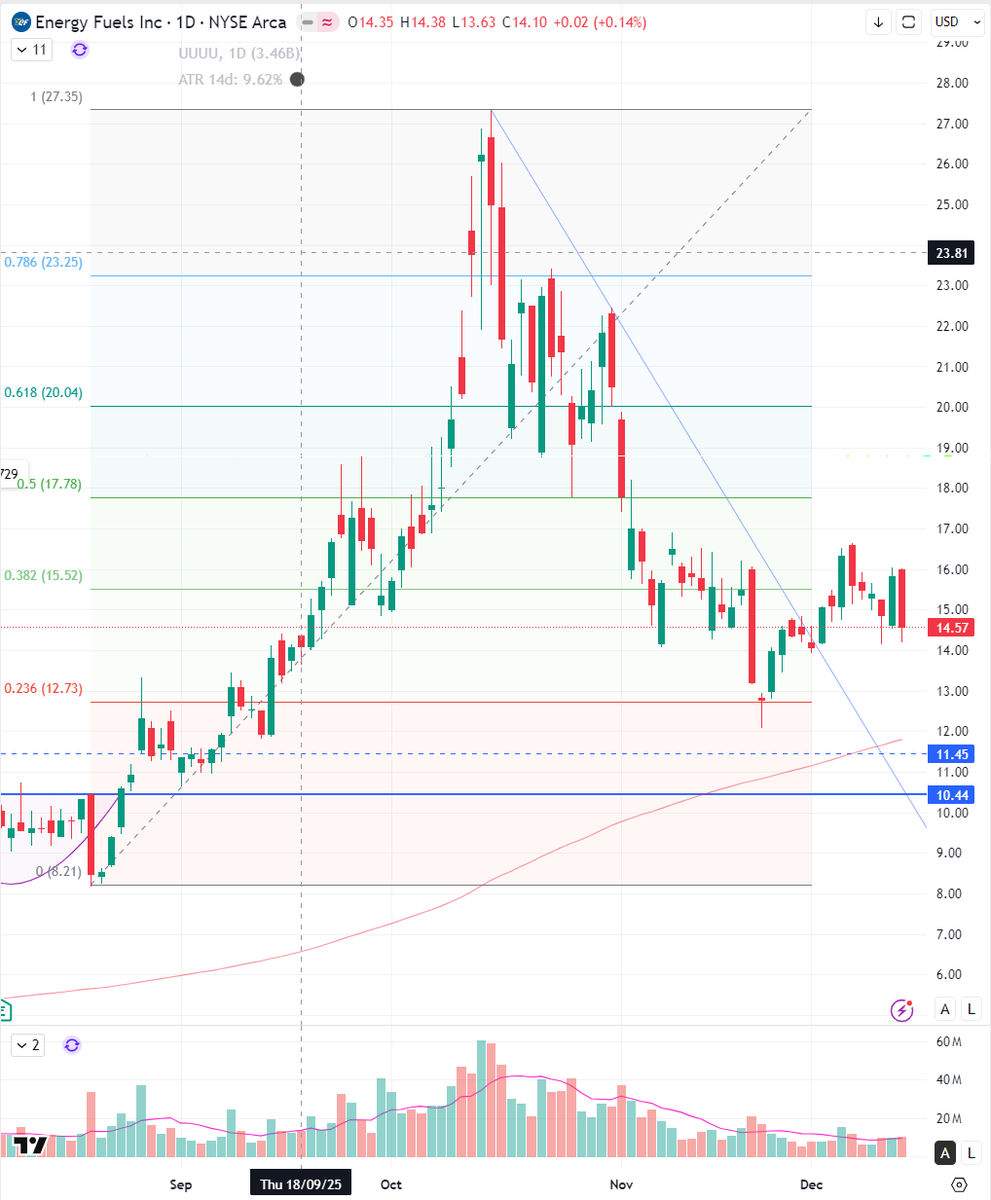The image size is (991, 1200).
Task: Click Fibonacci level label 0.618 (20.04)
Action: 43,393
